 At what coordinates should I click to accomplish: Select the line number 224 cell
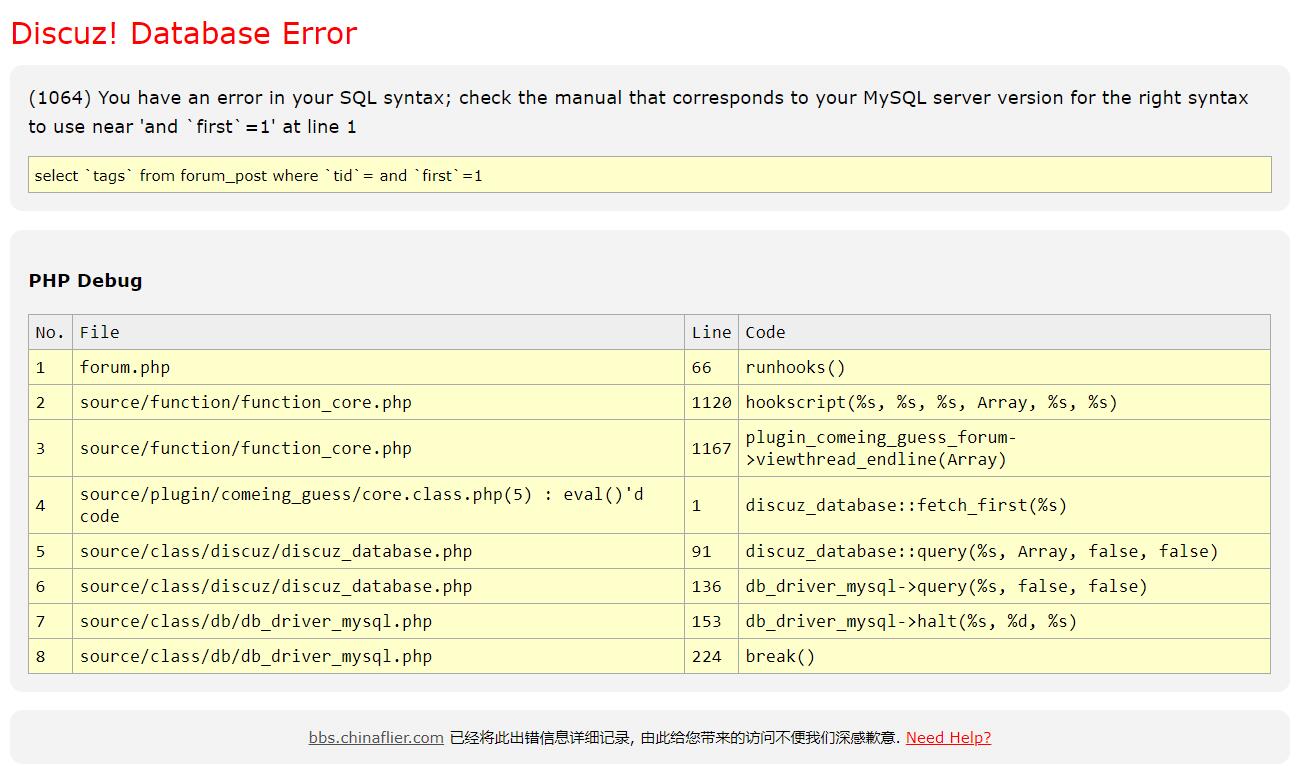pos(711,656)
